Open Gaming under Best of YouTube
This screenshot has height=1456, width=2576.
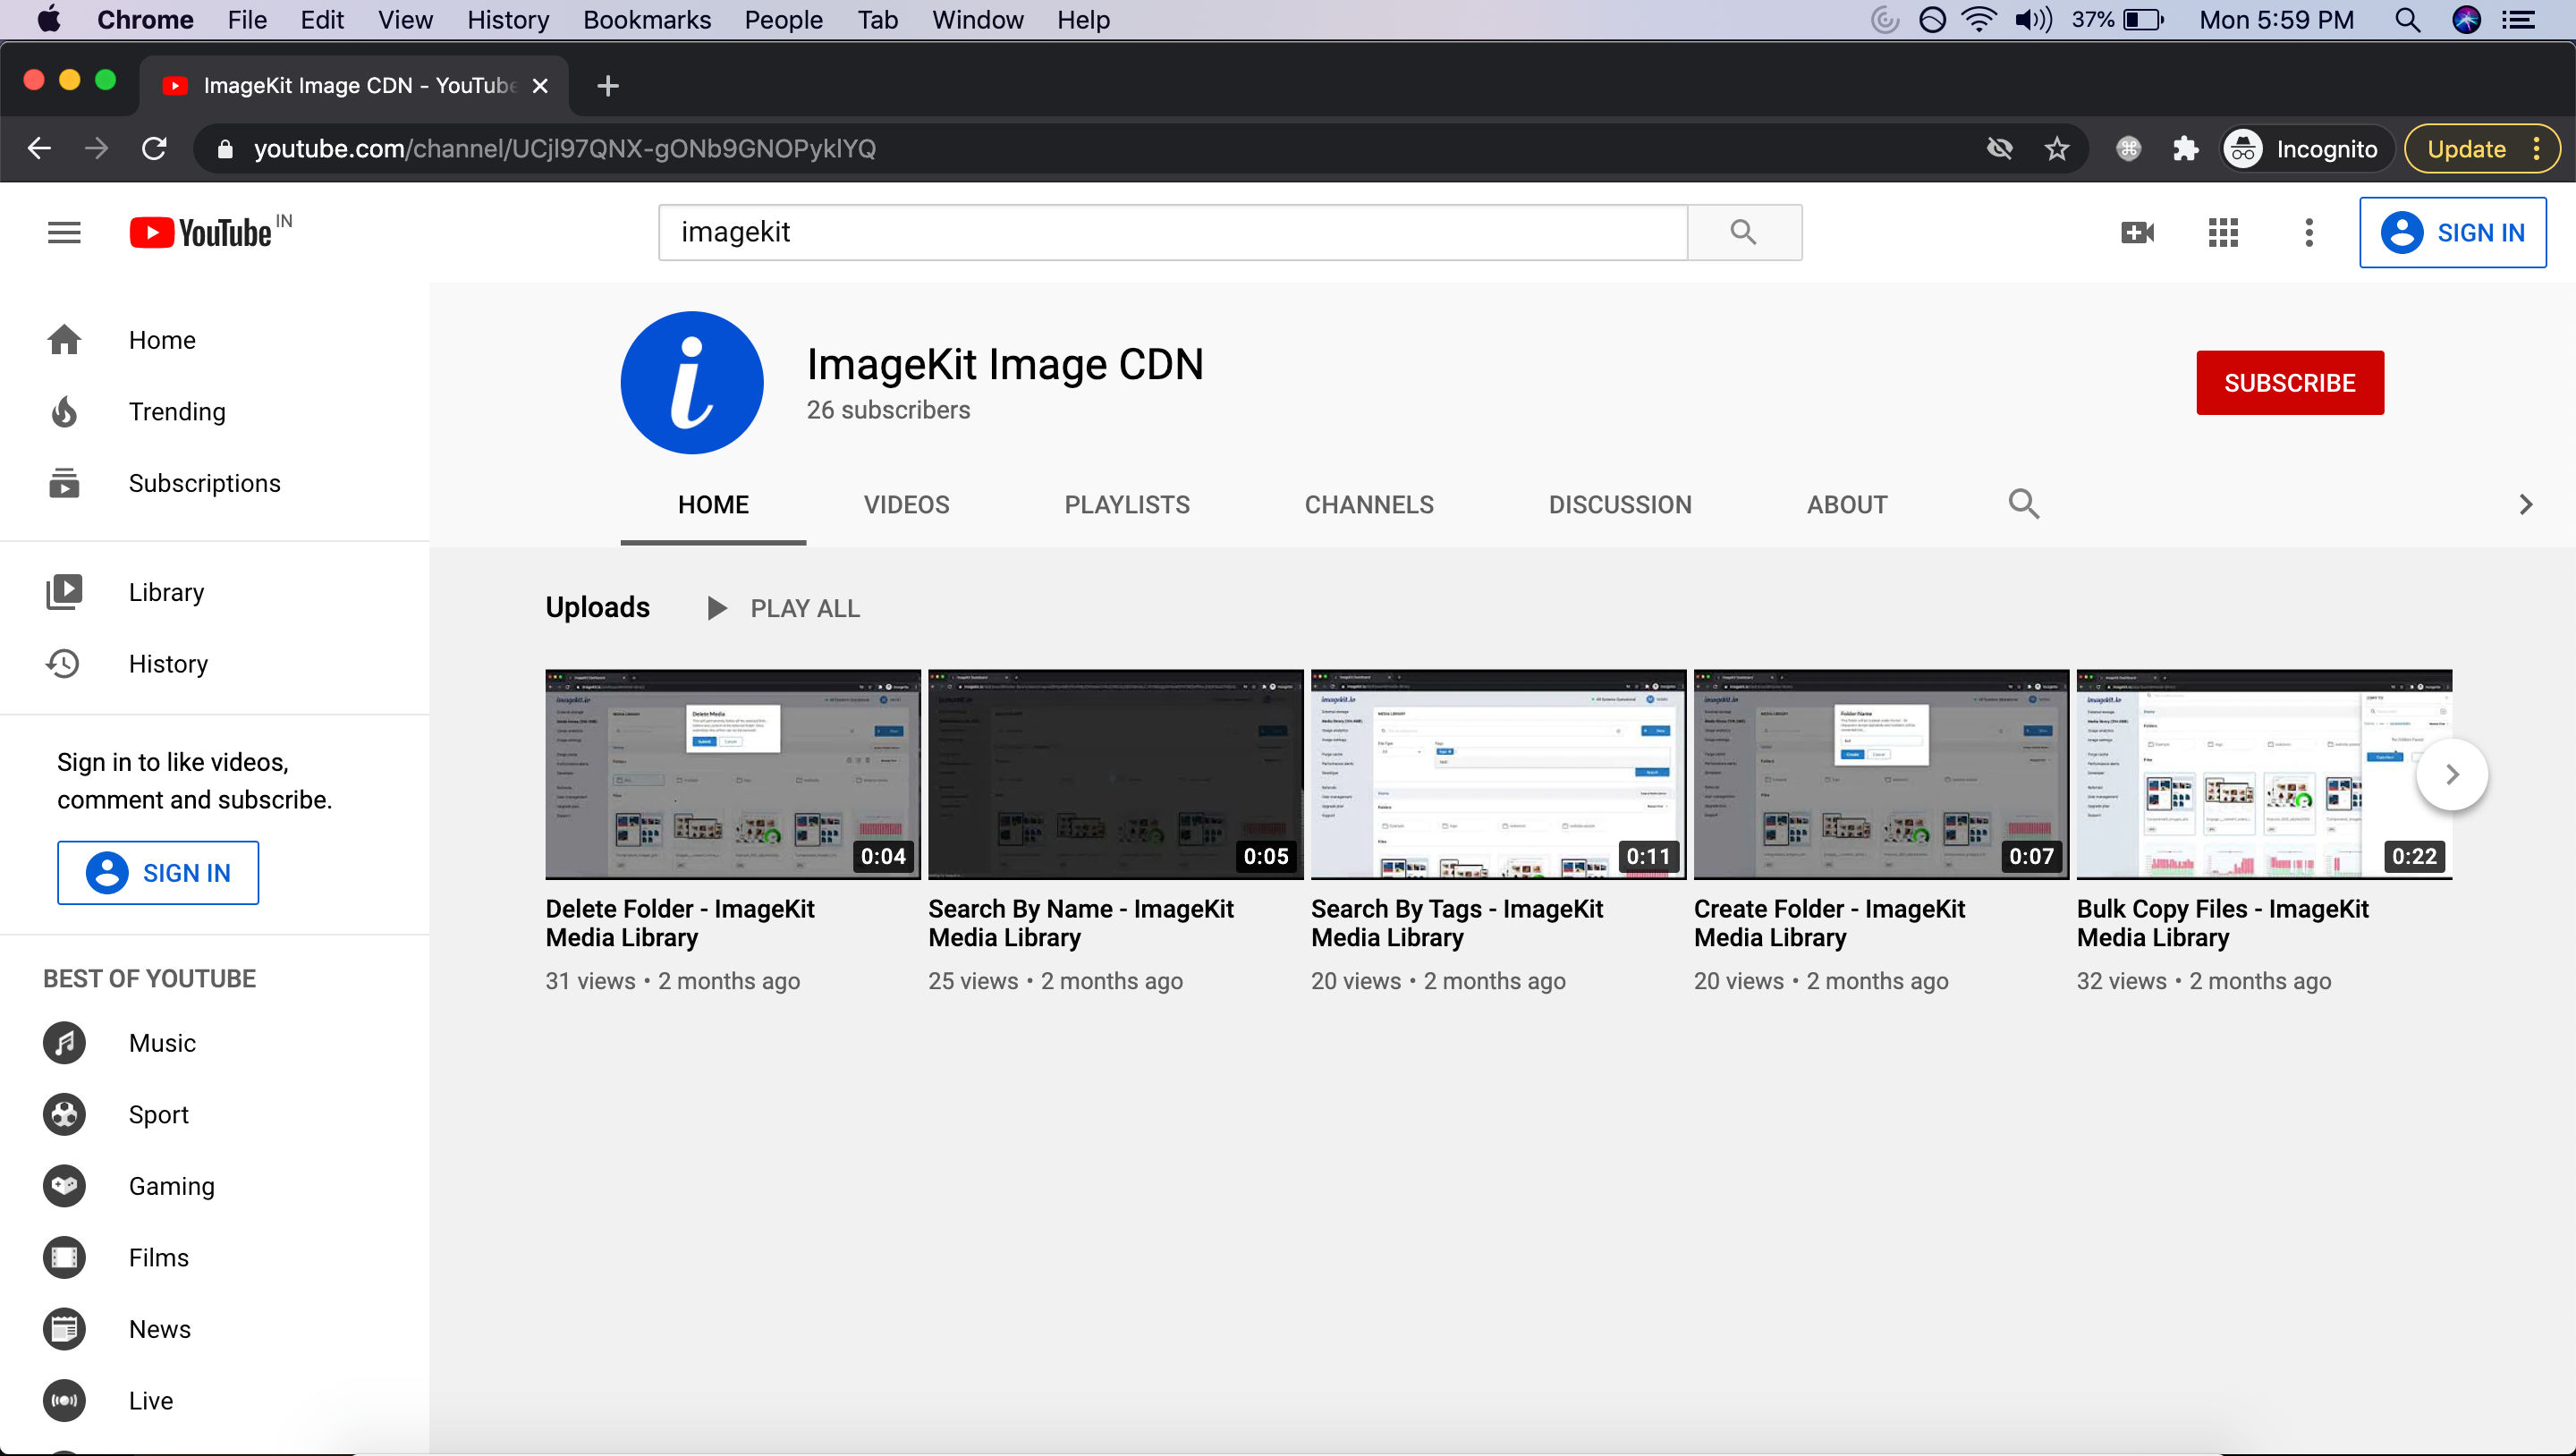pos(215,1186)
